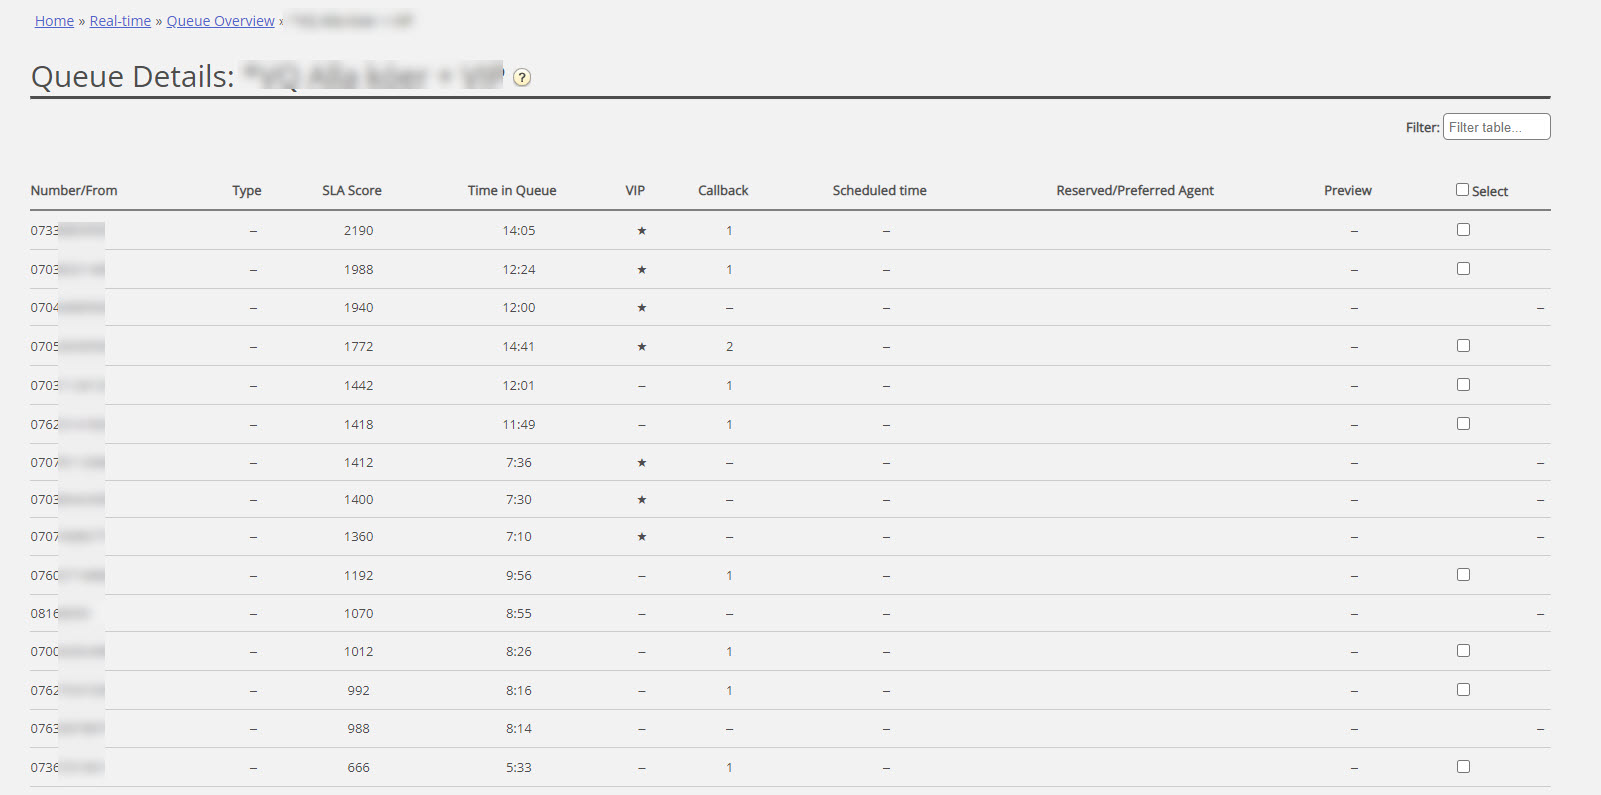Go to Home breadcrumb link
This screenshot has height=795, width=1601.
[x=54, y=21]
